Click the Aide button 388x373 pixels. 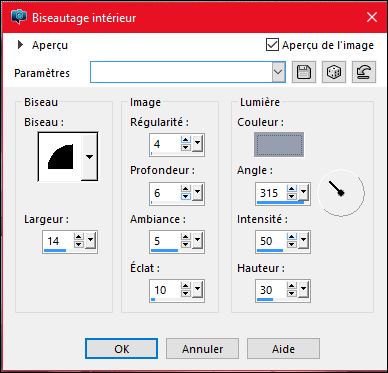click(283, 349)
